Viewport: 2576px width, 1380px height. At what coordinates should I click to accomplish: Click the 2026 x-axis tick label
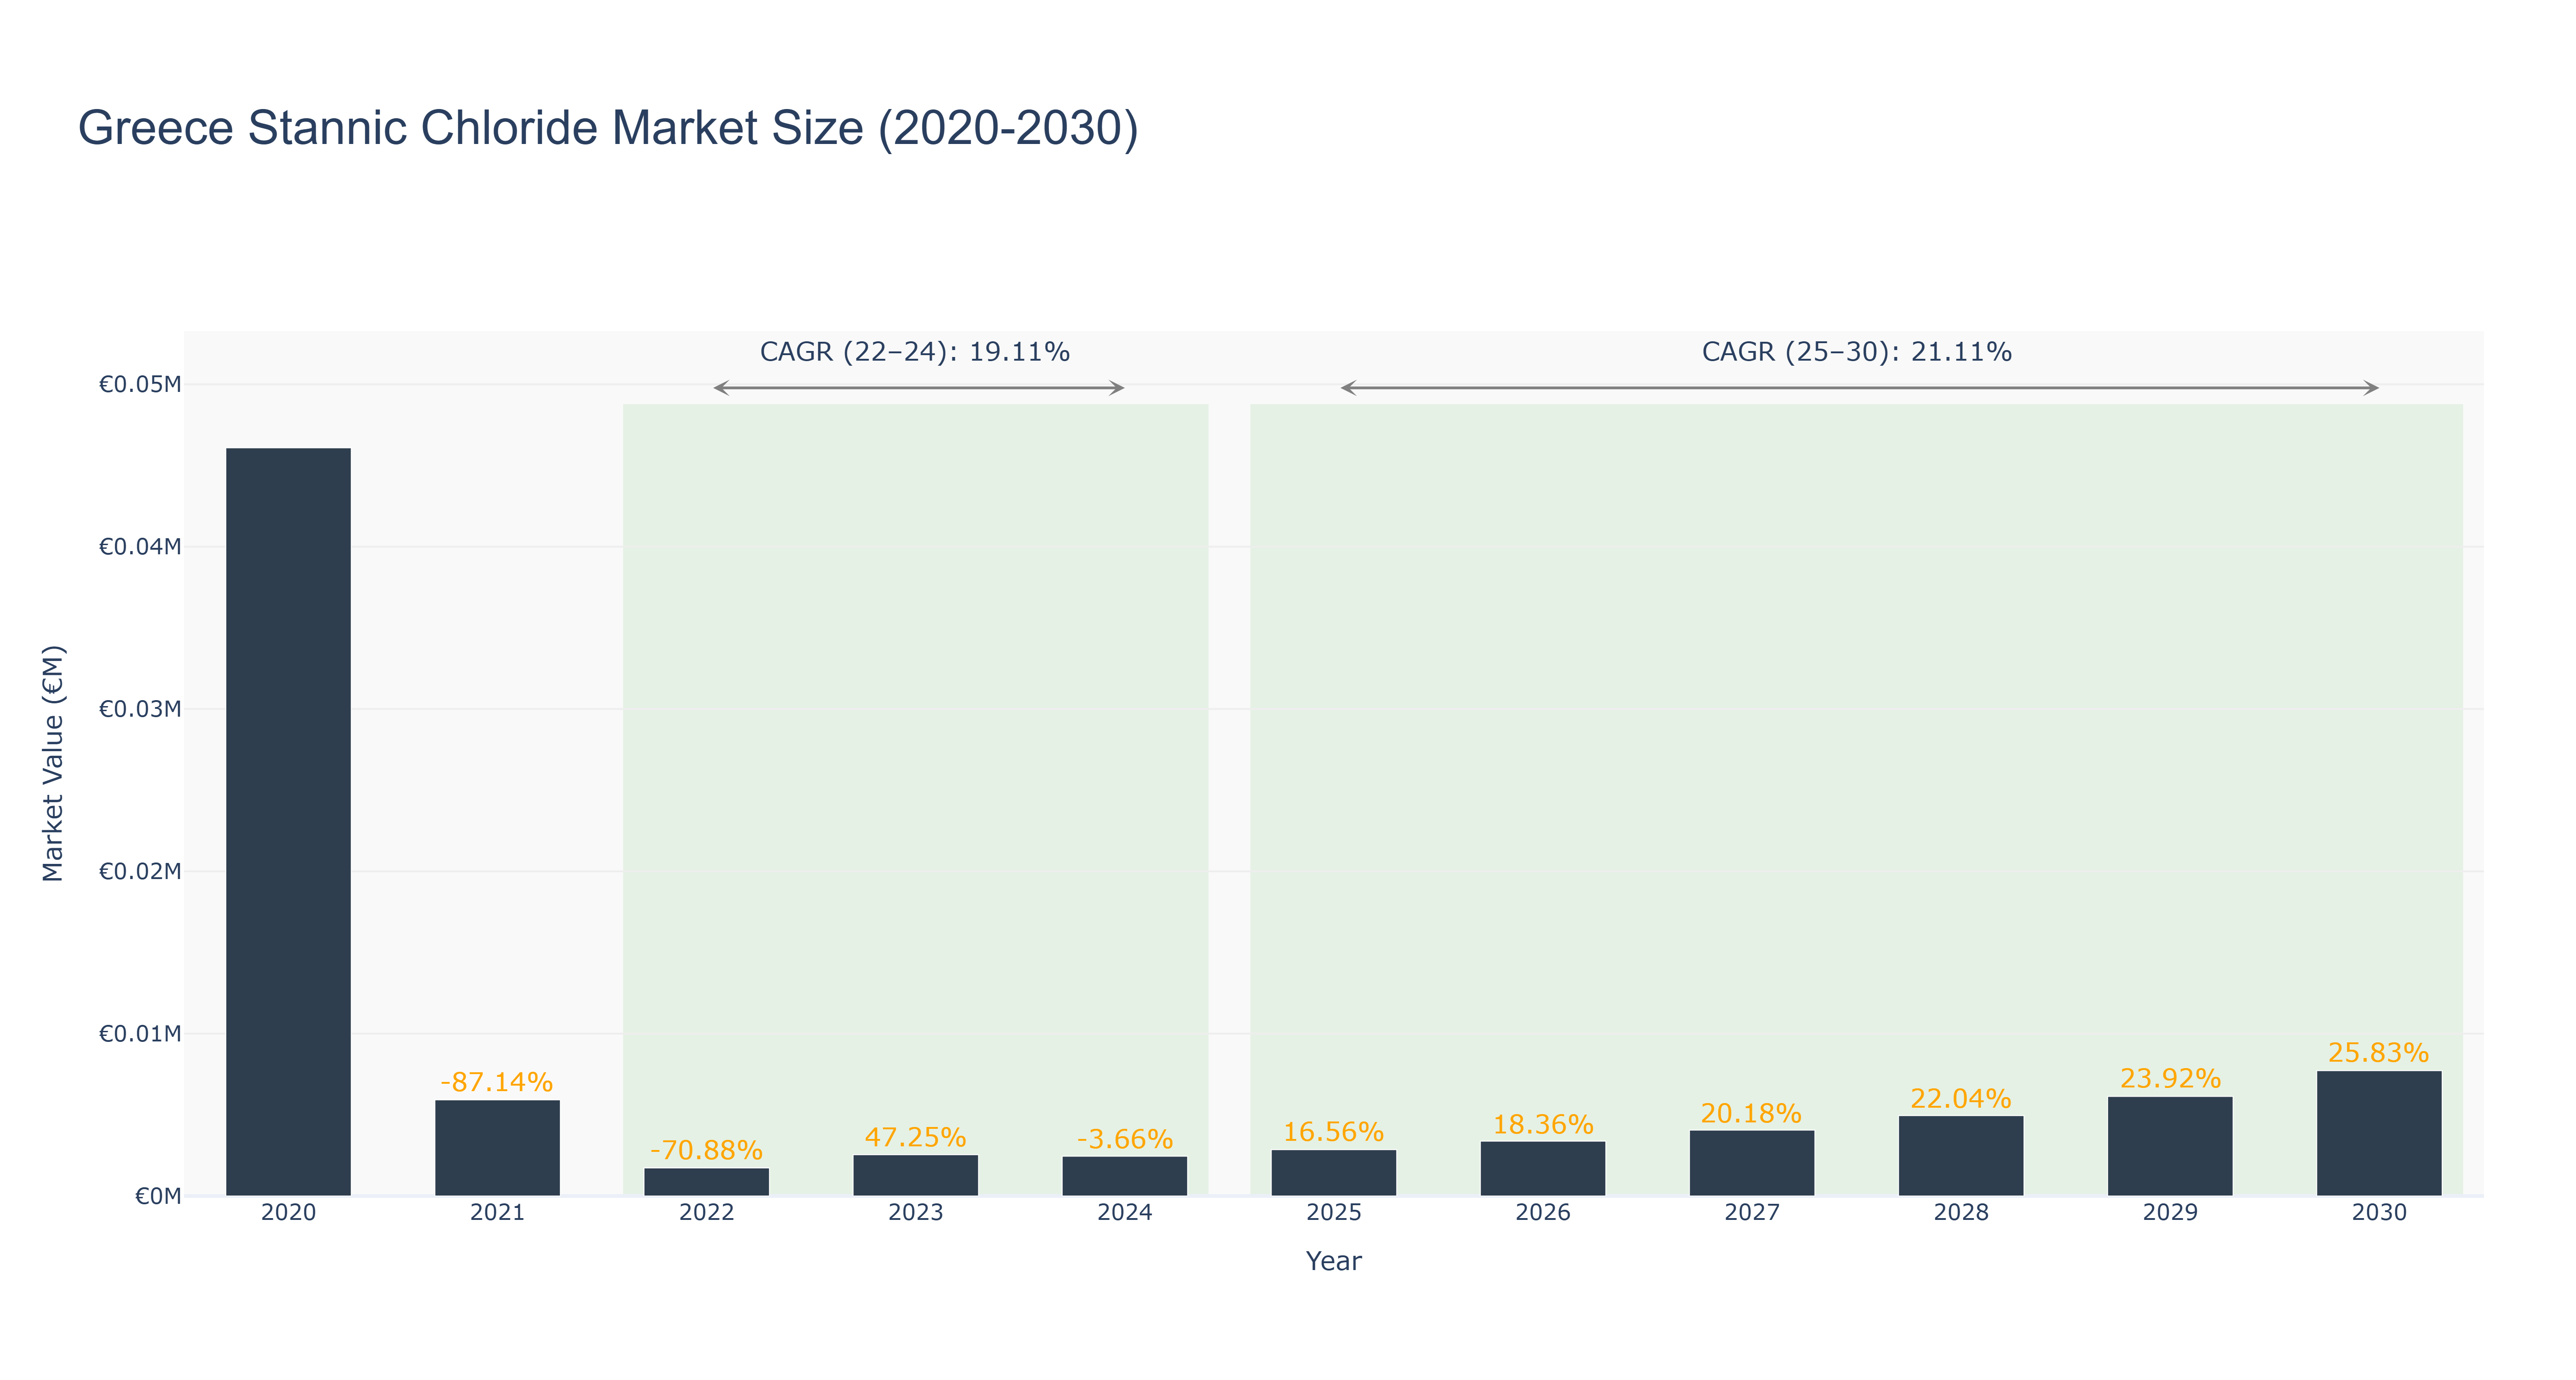(1543, 1213)
